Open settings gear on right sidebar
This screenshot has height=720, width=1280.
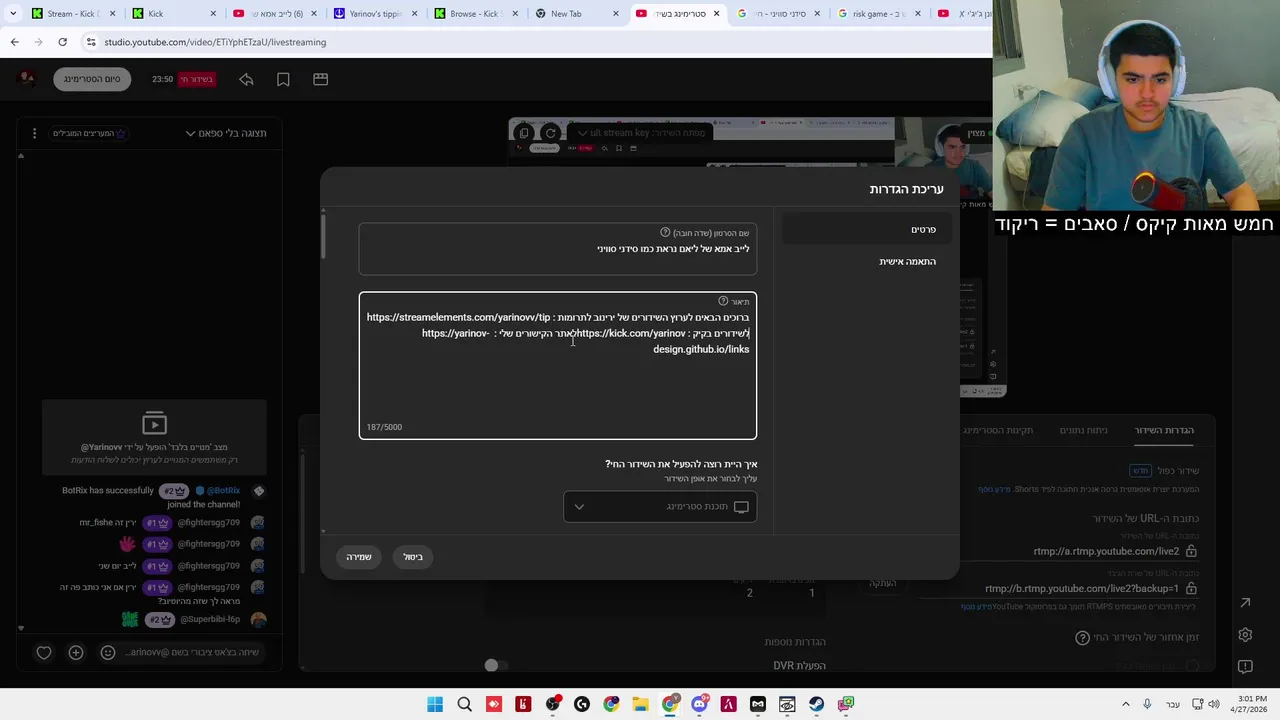point(1245,635)
